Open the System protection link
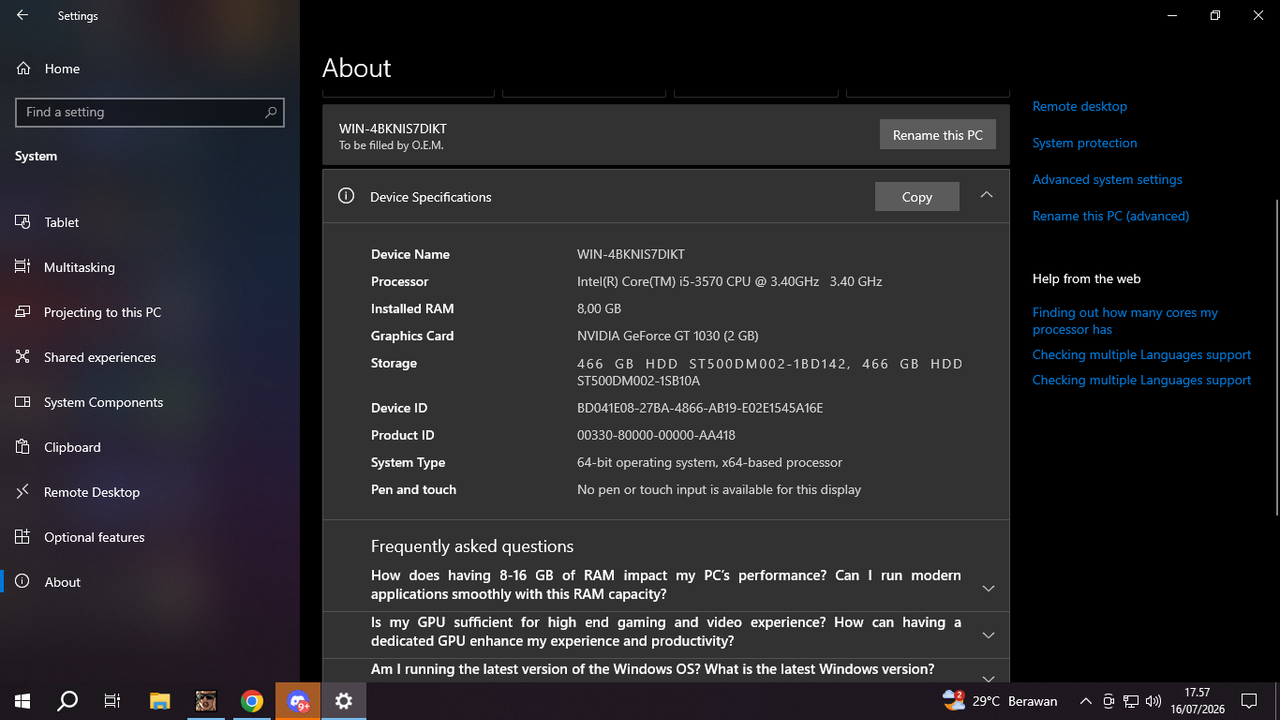 click(x=1084, y=143)
